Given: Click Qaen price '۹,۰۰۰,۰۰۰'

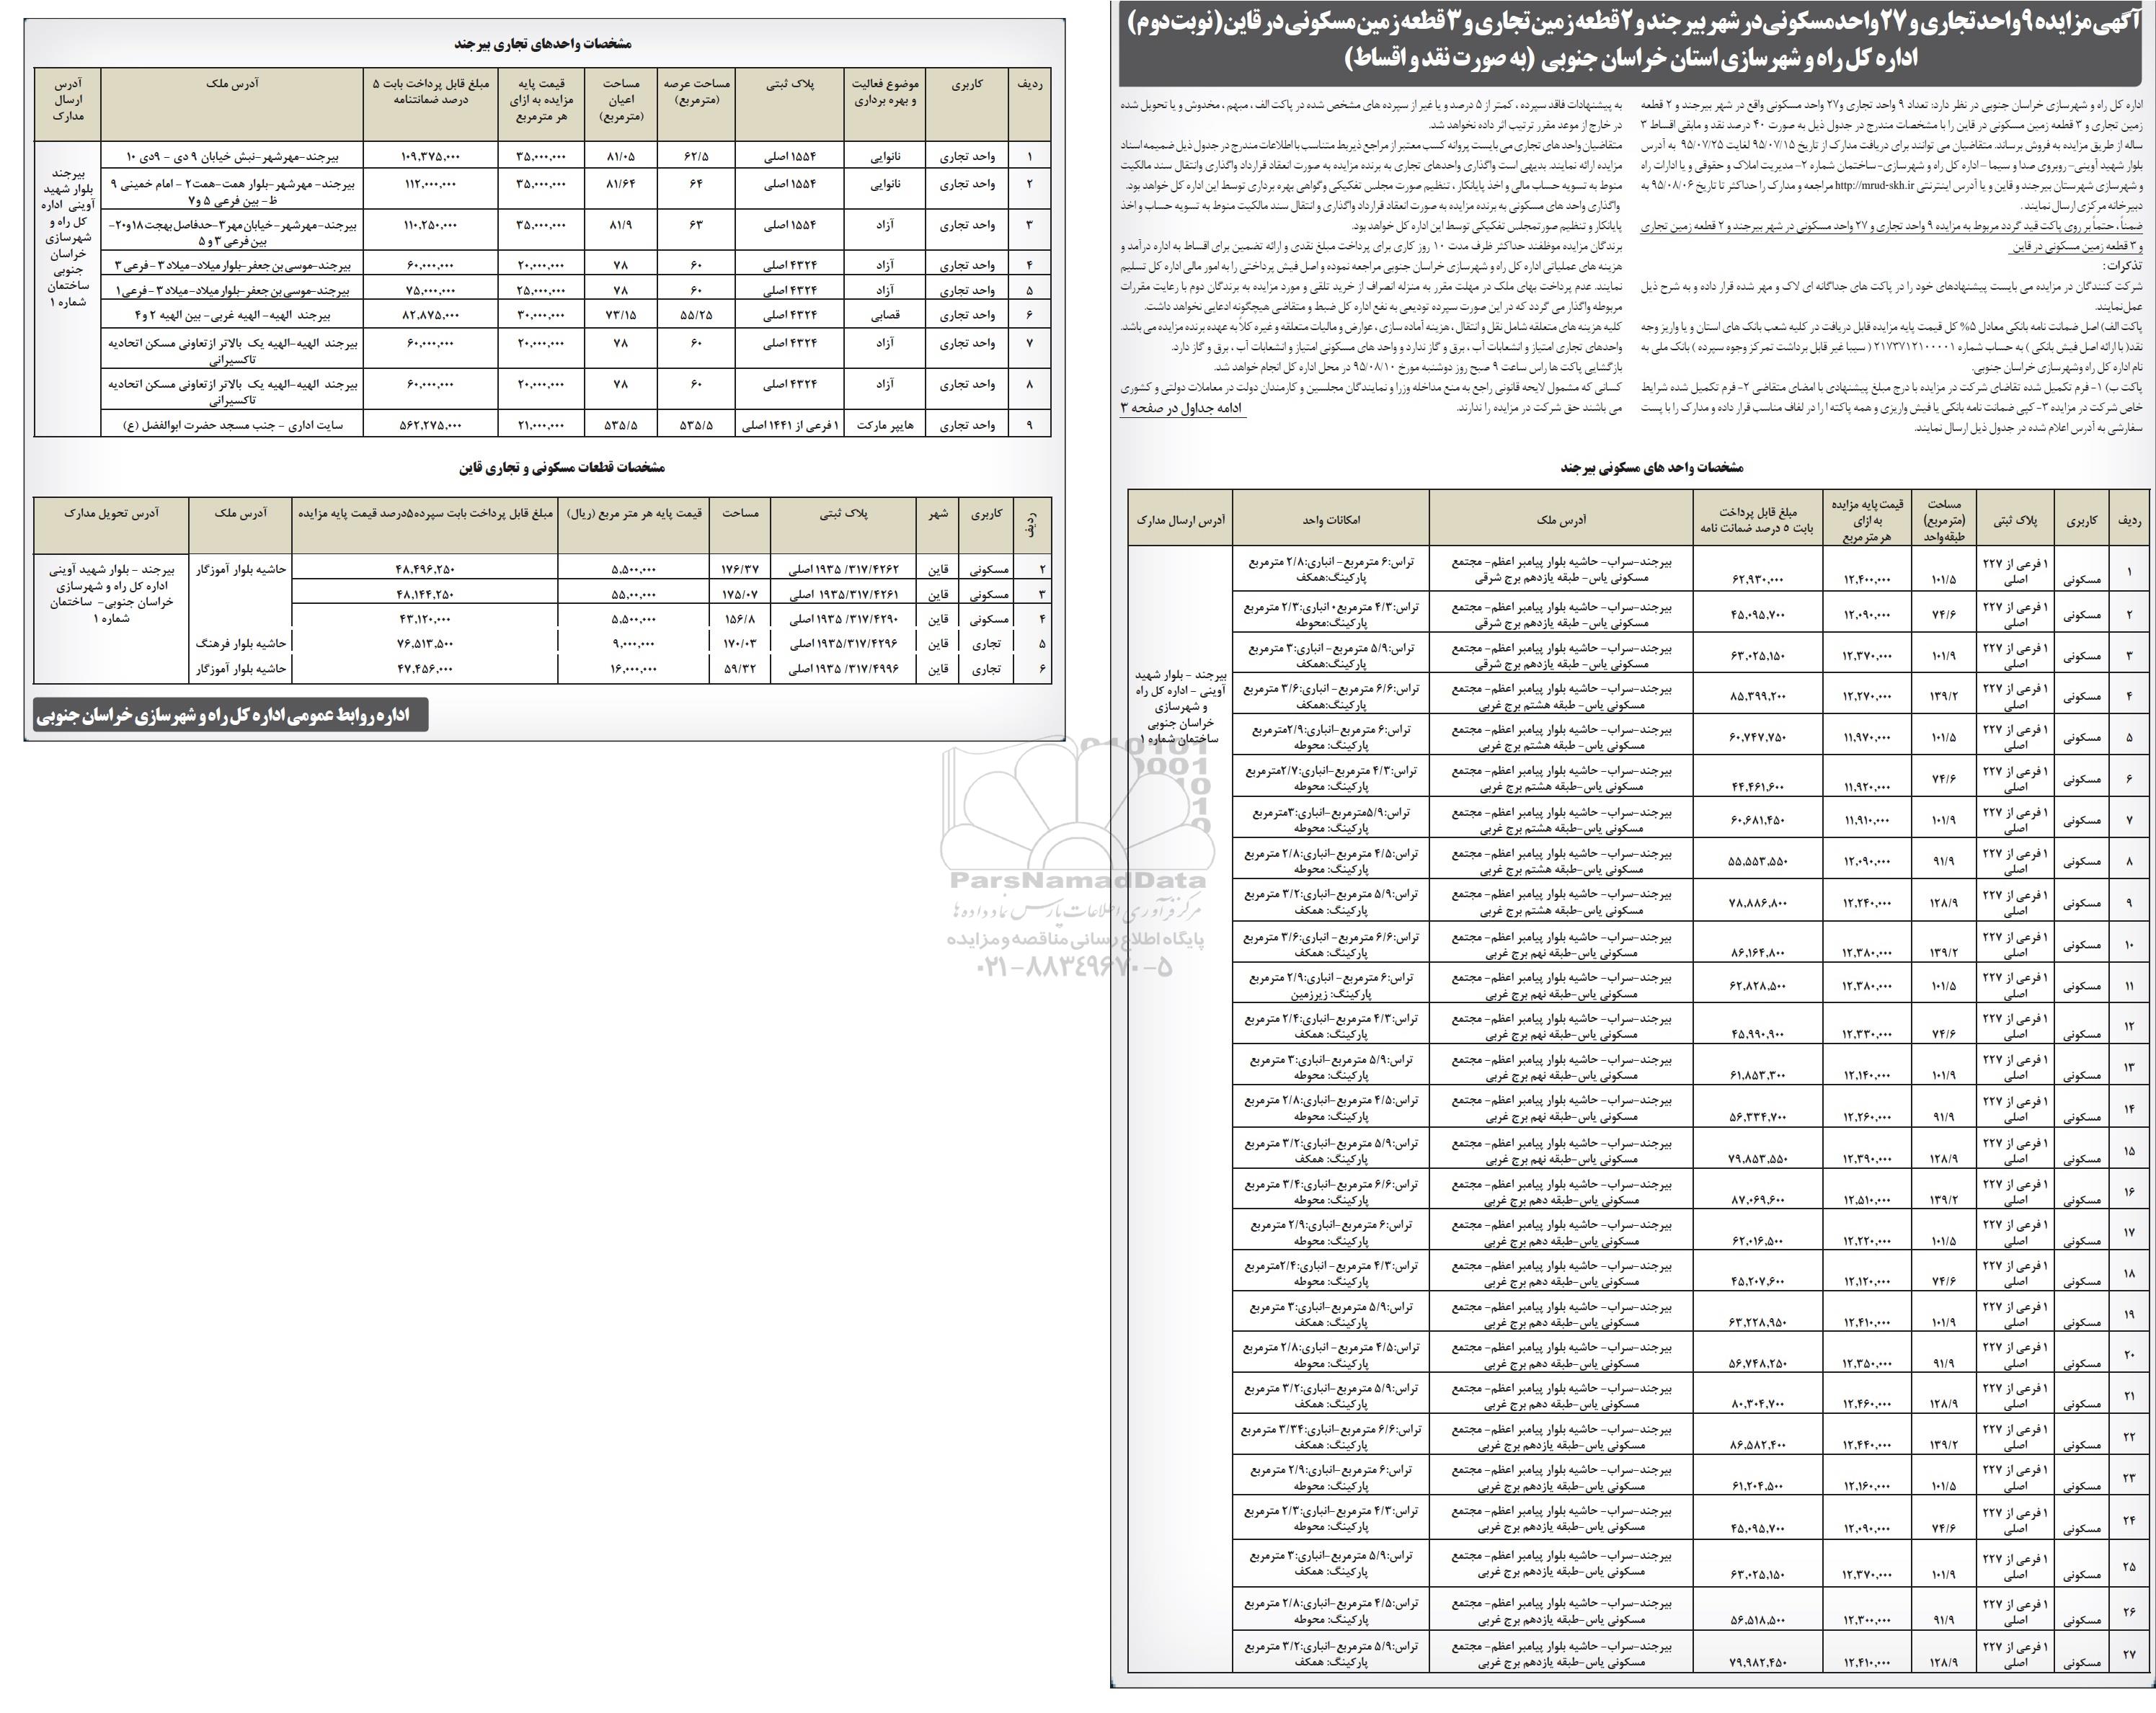Looking at the screenshot, I should pyautogui.click(x=633, y=645).
